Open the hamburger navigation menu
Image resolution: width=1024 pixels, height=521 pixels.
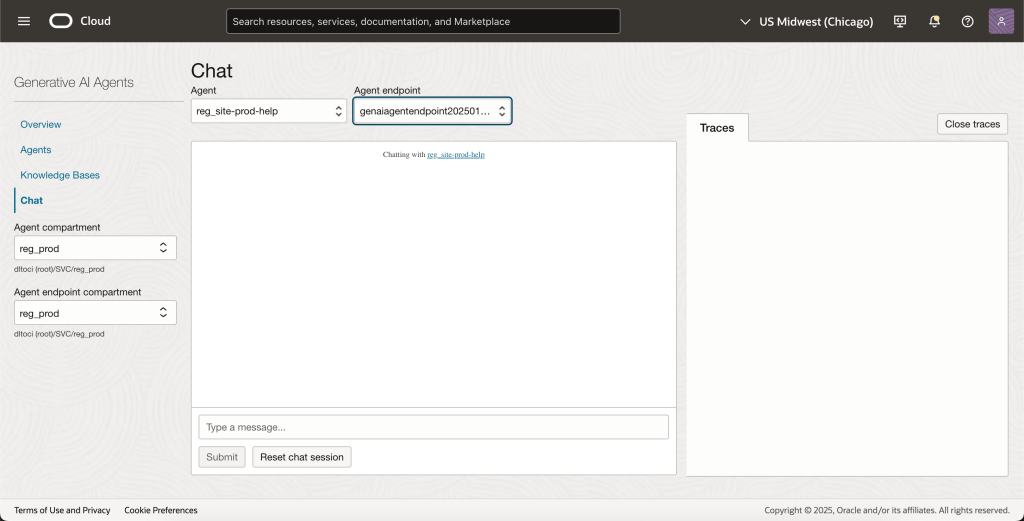click(x=24, y=21)
